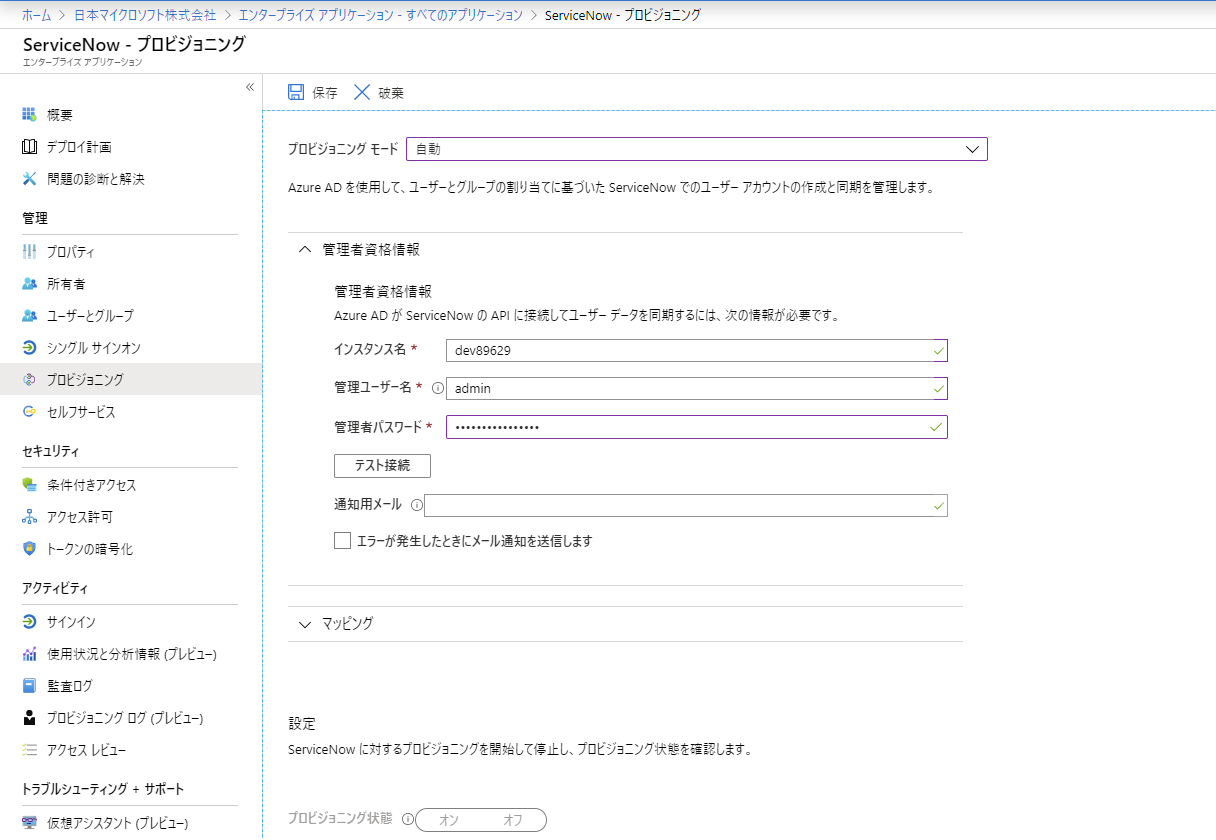Click the テスト接続 button

point(382,466)
